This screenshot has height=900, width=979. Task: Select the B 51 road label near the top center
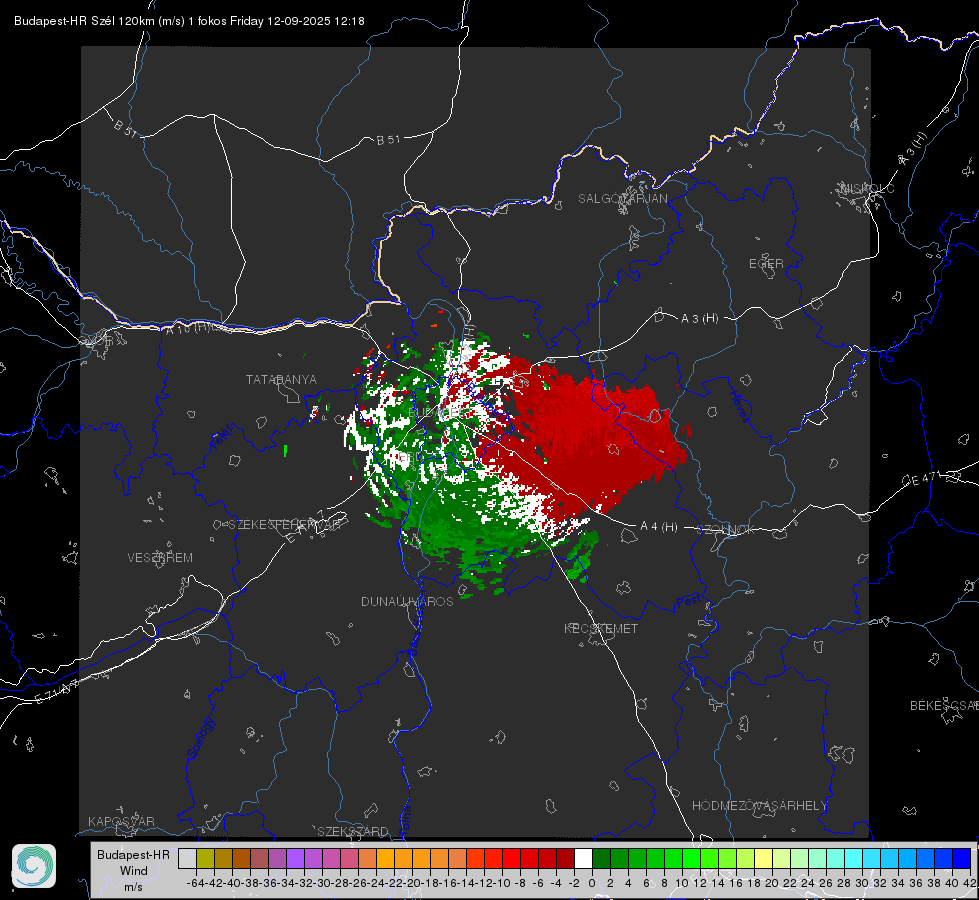[388, 140]
